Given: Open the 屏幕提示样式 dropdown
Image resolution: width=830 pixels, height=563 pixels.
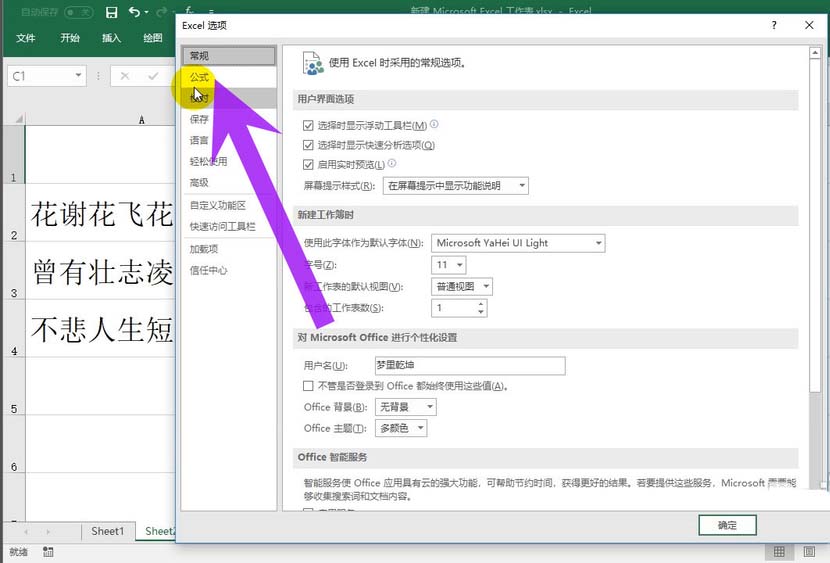Looking at the screenshot, I should tap(455, 186).
